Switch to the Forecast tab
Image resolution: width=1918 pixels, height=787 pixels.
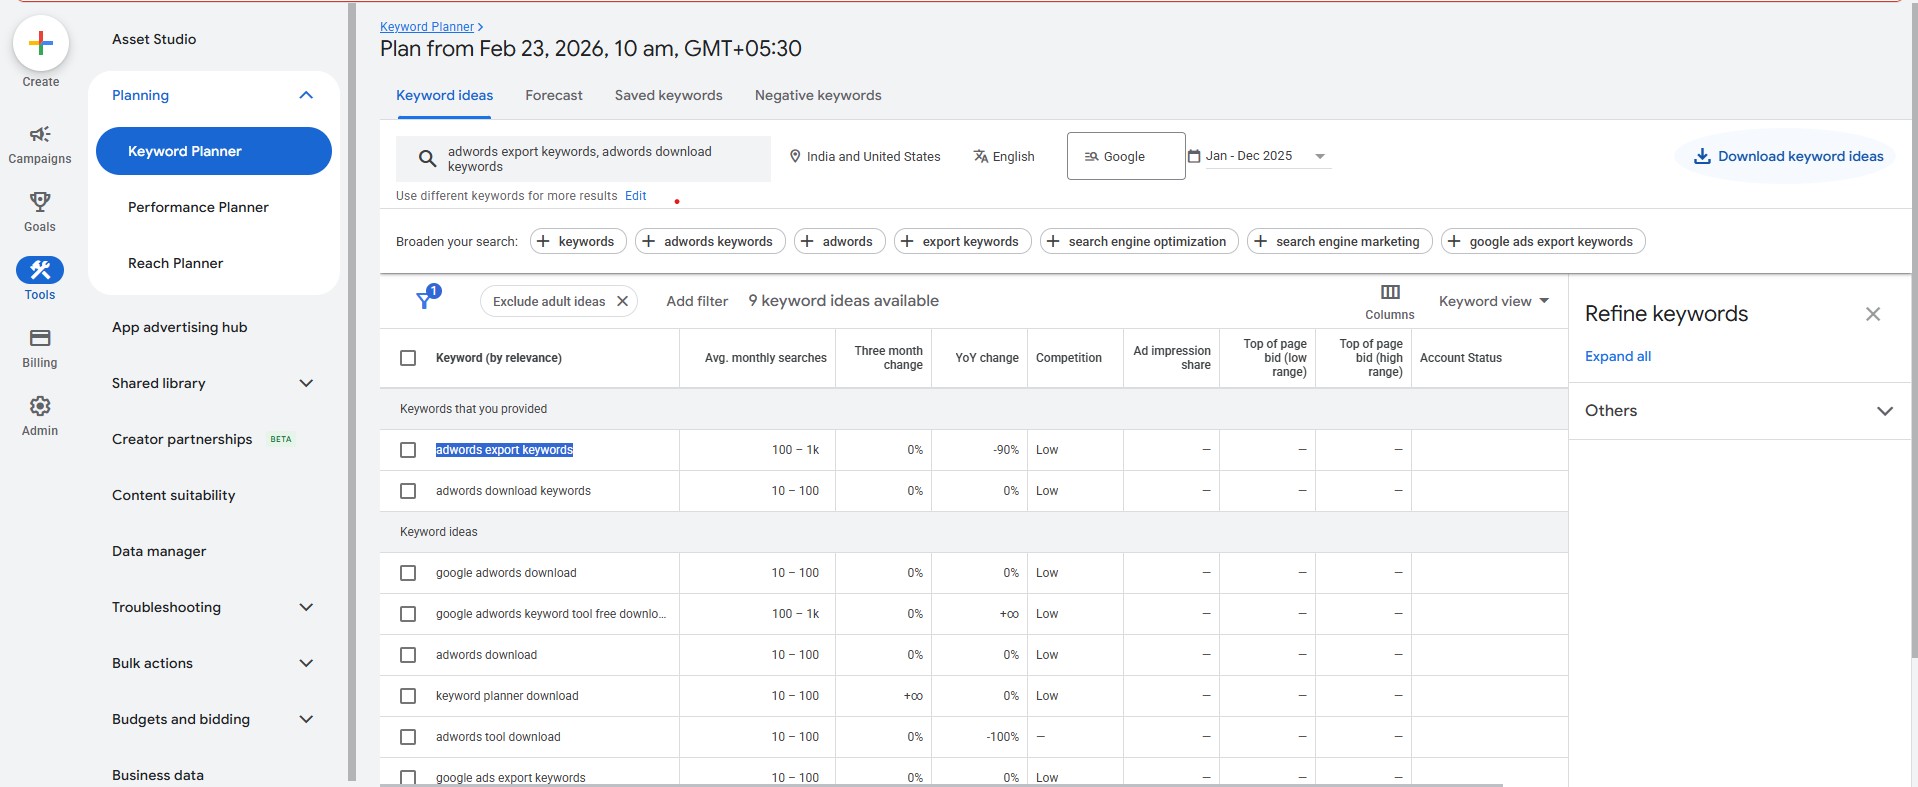(x=554, y=95)
